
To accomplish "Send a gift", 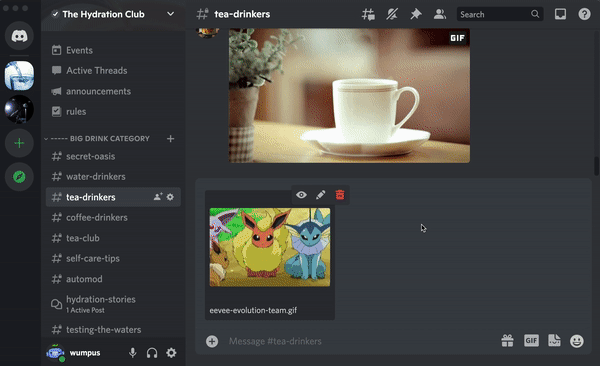I will (x=507, y=341).
